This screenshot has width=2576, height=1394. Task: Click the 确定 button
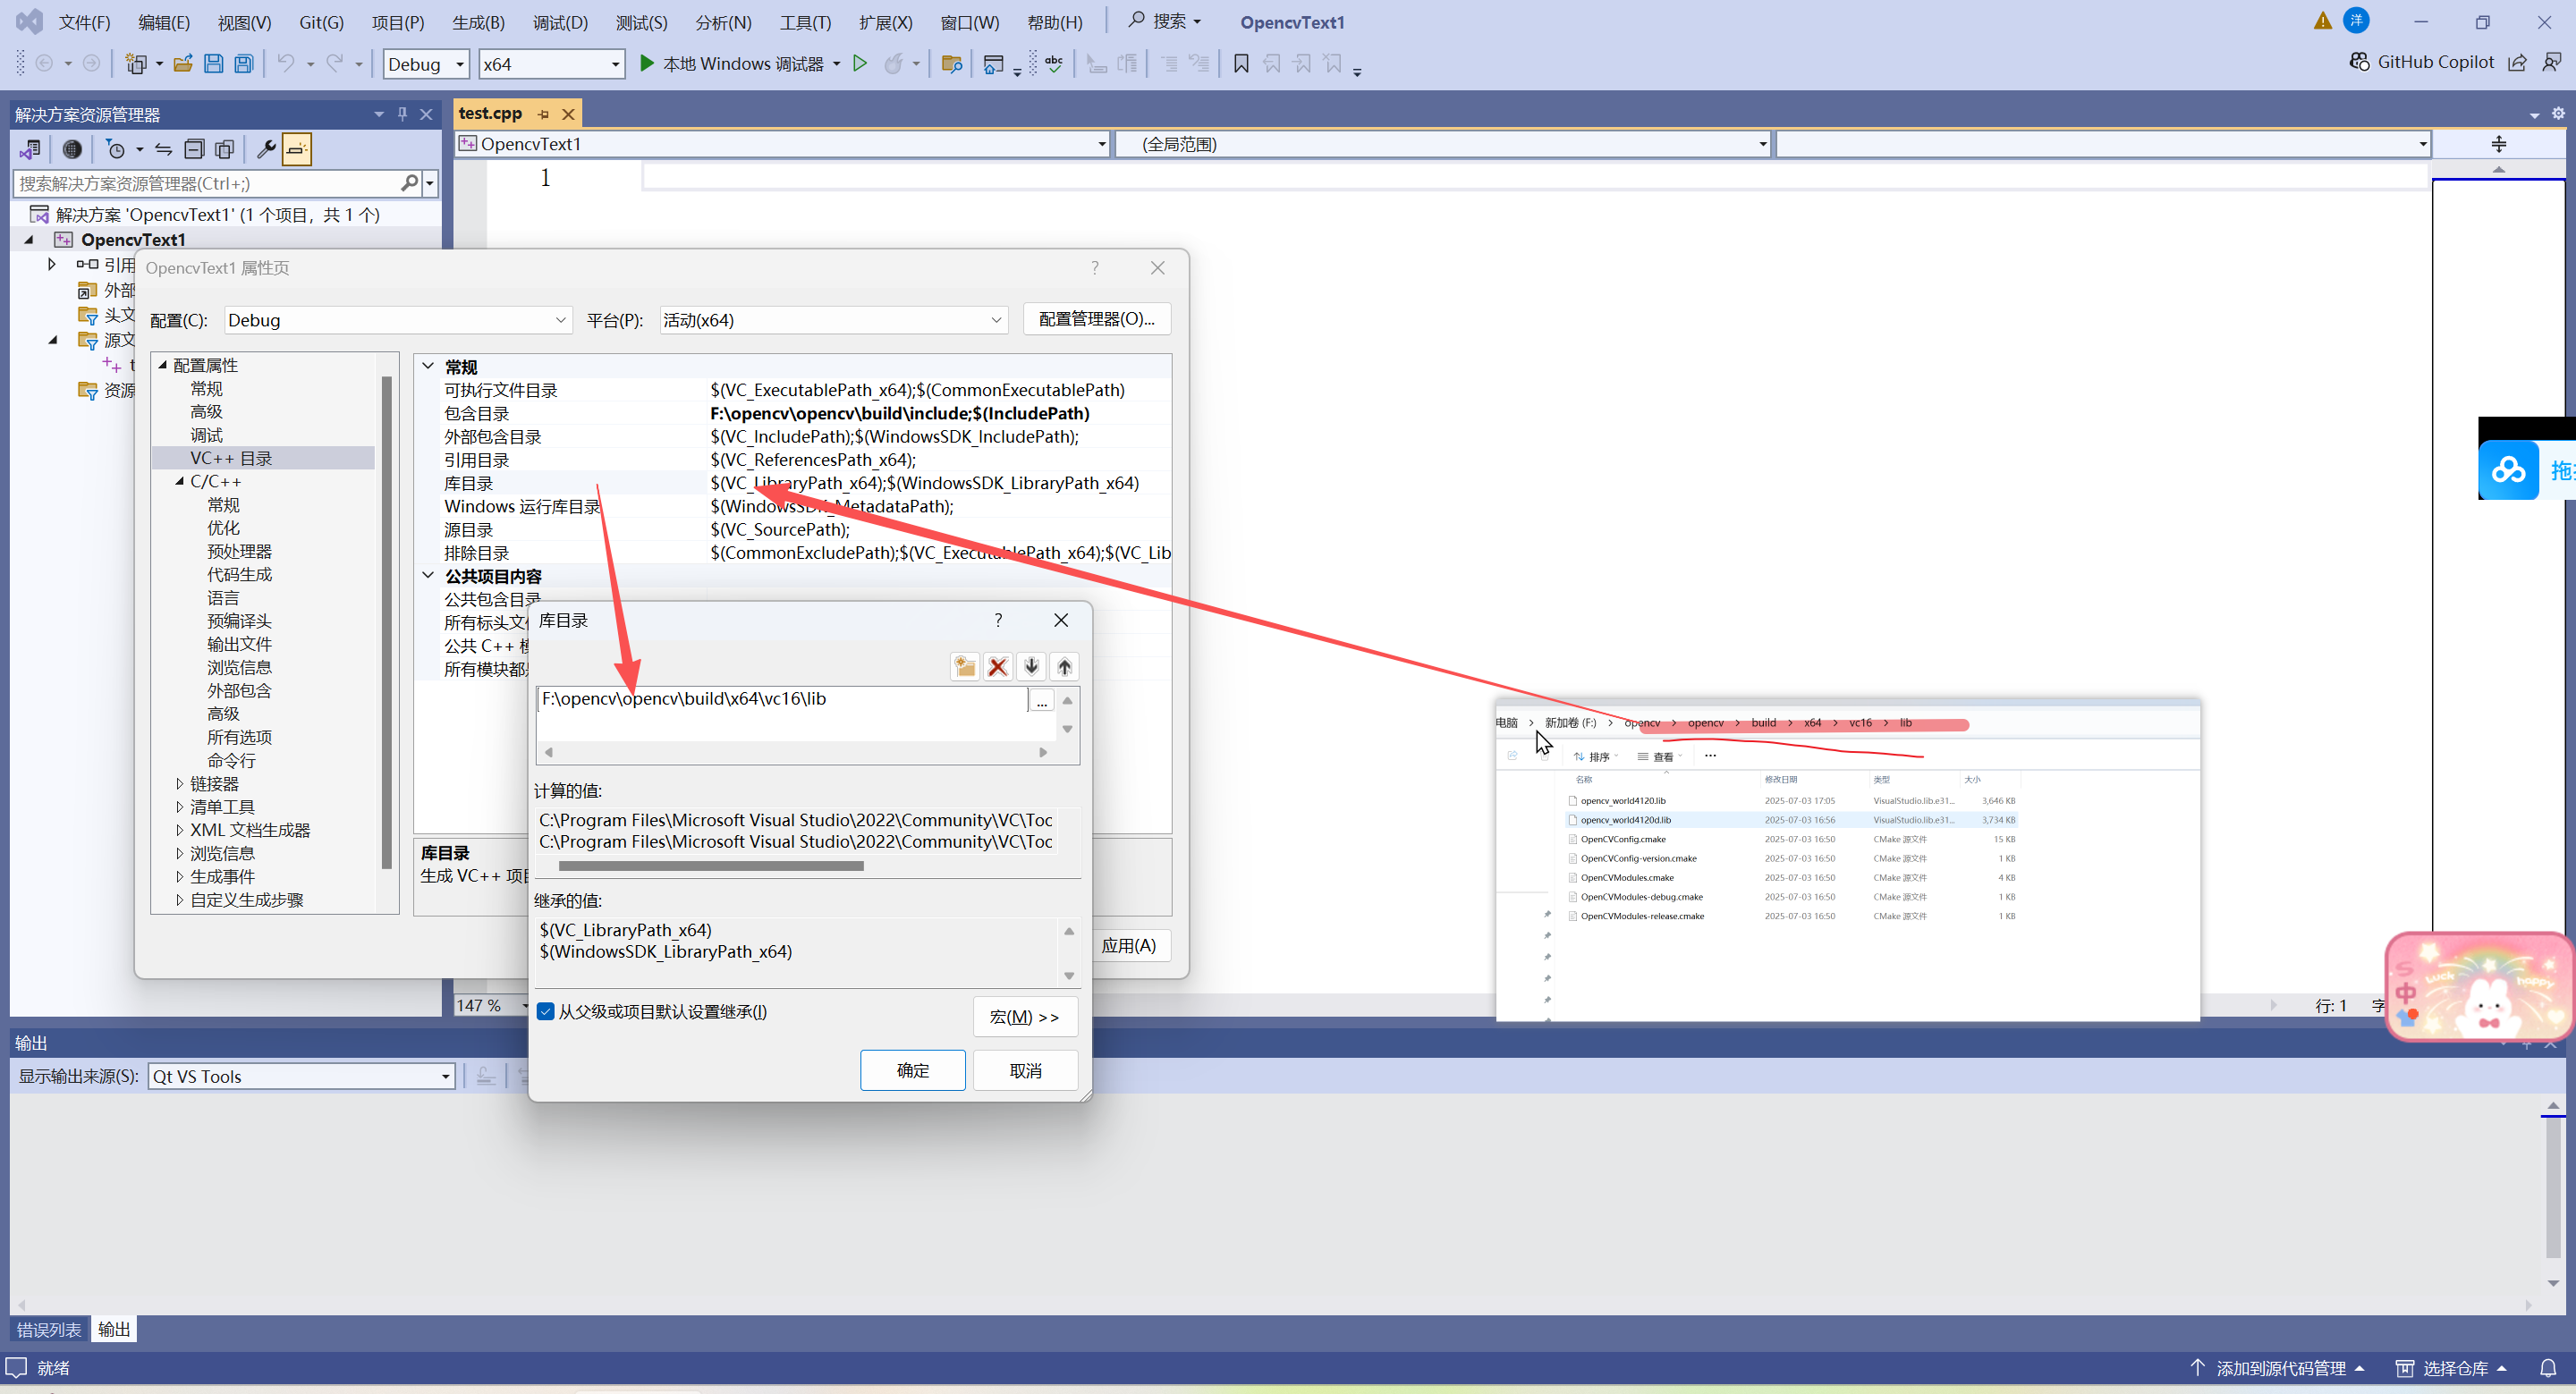(913, 1070)
